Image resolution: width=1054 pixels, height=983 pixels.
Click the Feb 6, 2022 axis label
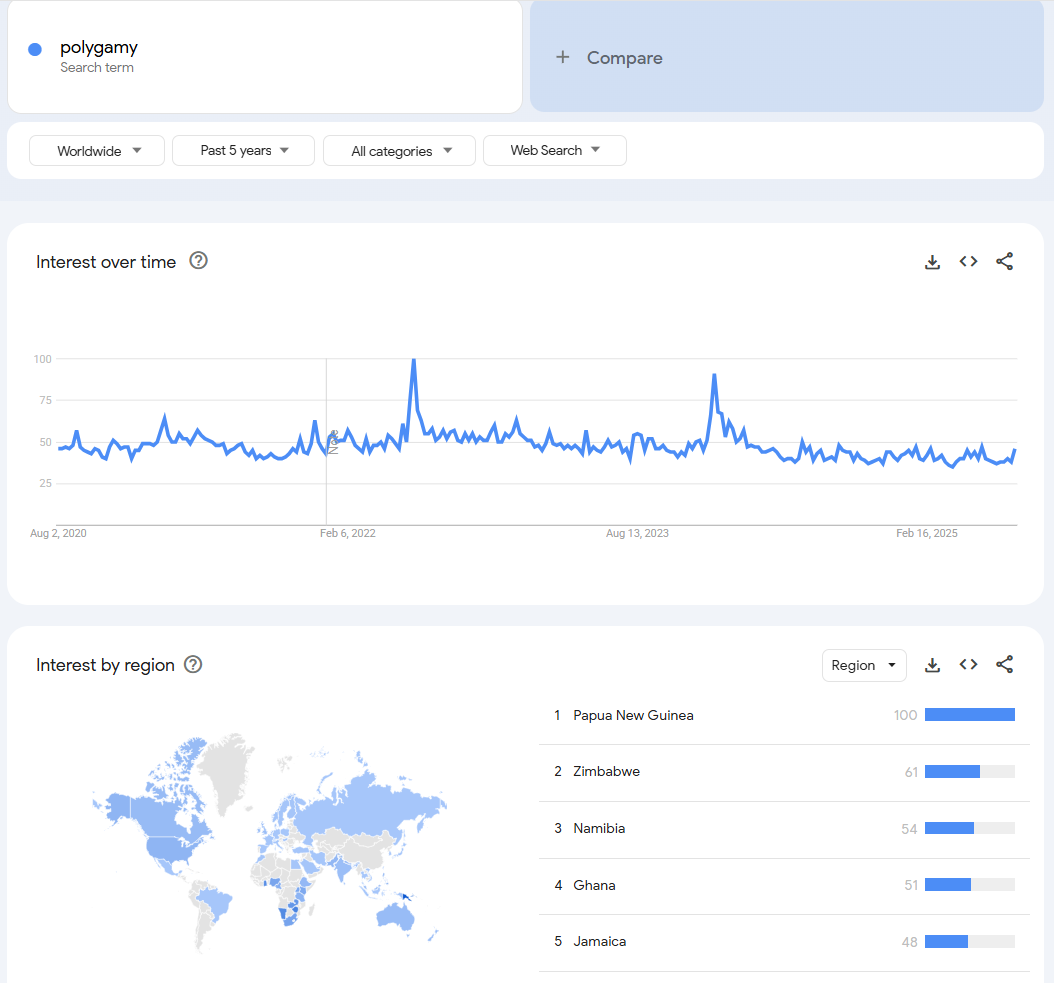point(348,533)
